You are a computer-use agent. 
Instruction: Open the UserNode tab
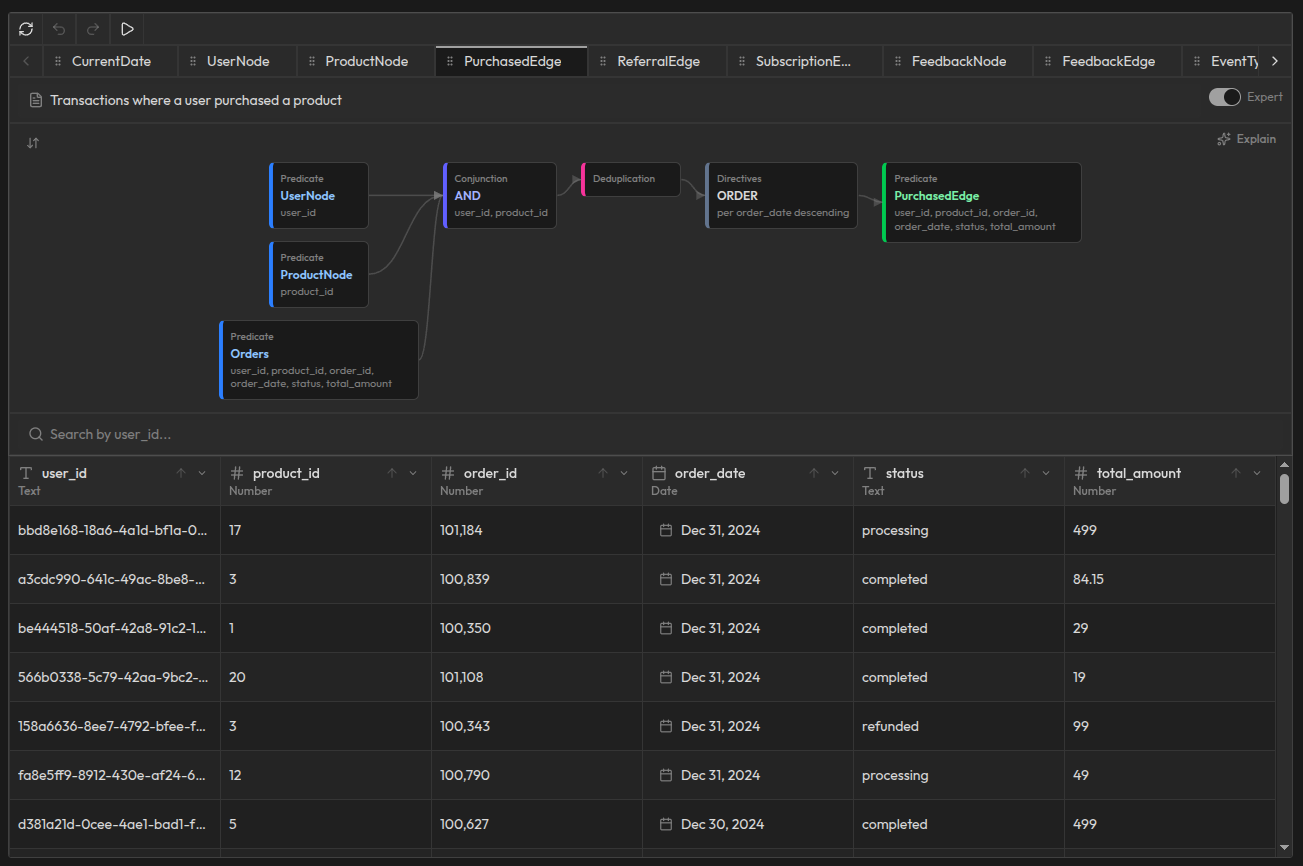[241, 60]
